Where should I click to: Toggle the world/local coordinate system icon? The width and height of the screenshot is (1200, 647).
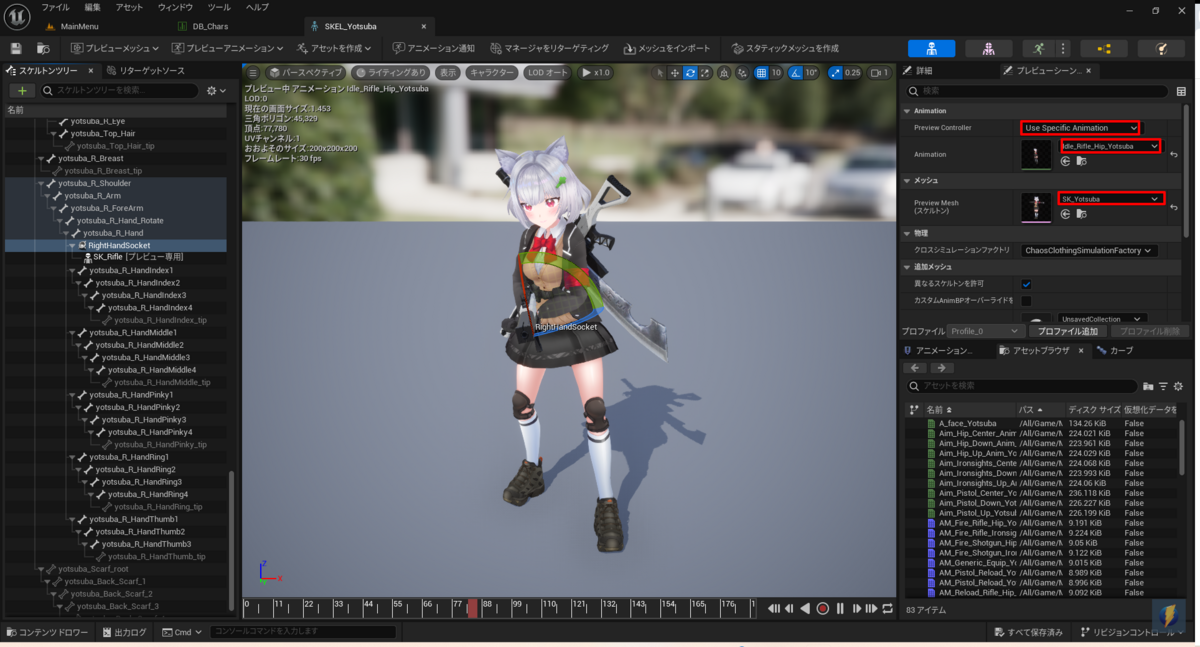(725, 72)
